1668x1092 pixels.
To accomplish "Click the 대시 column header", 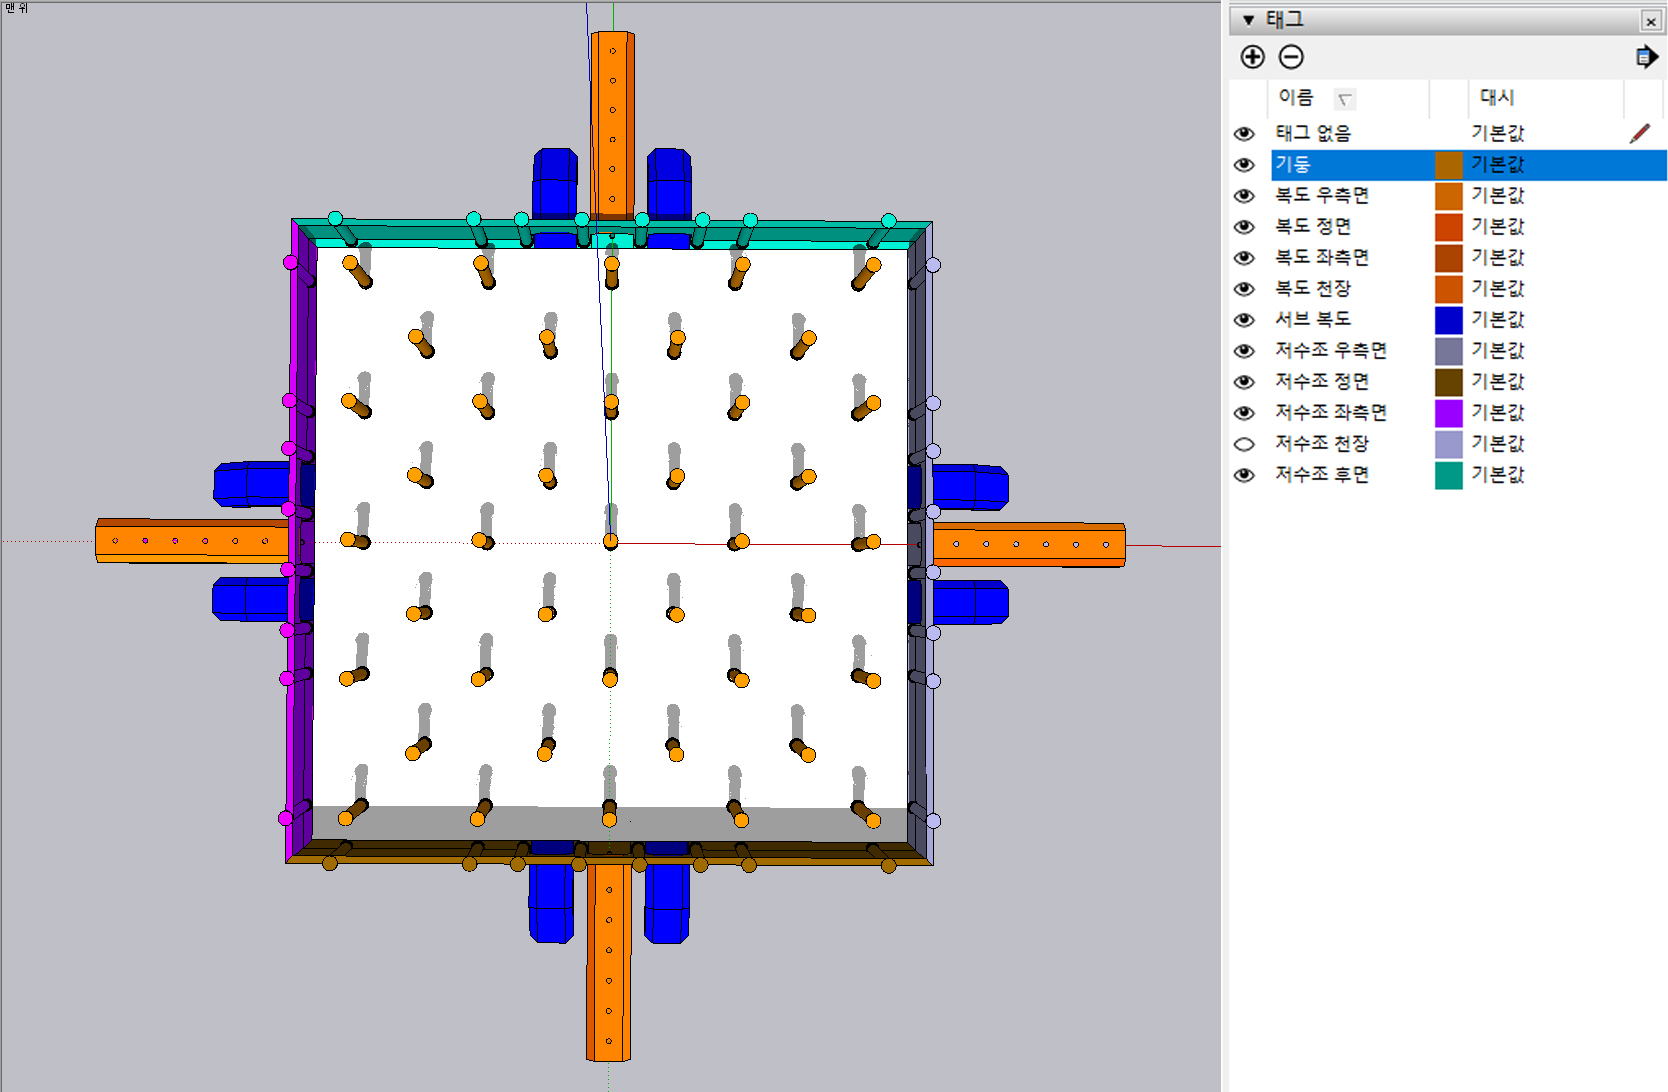I will pos(1497,97).
